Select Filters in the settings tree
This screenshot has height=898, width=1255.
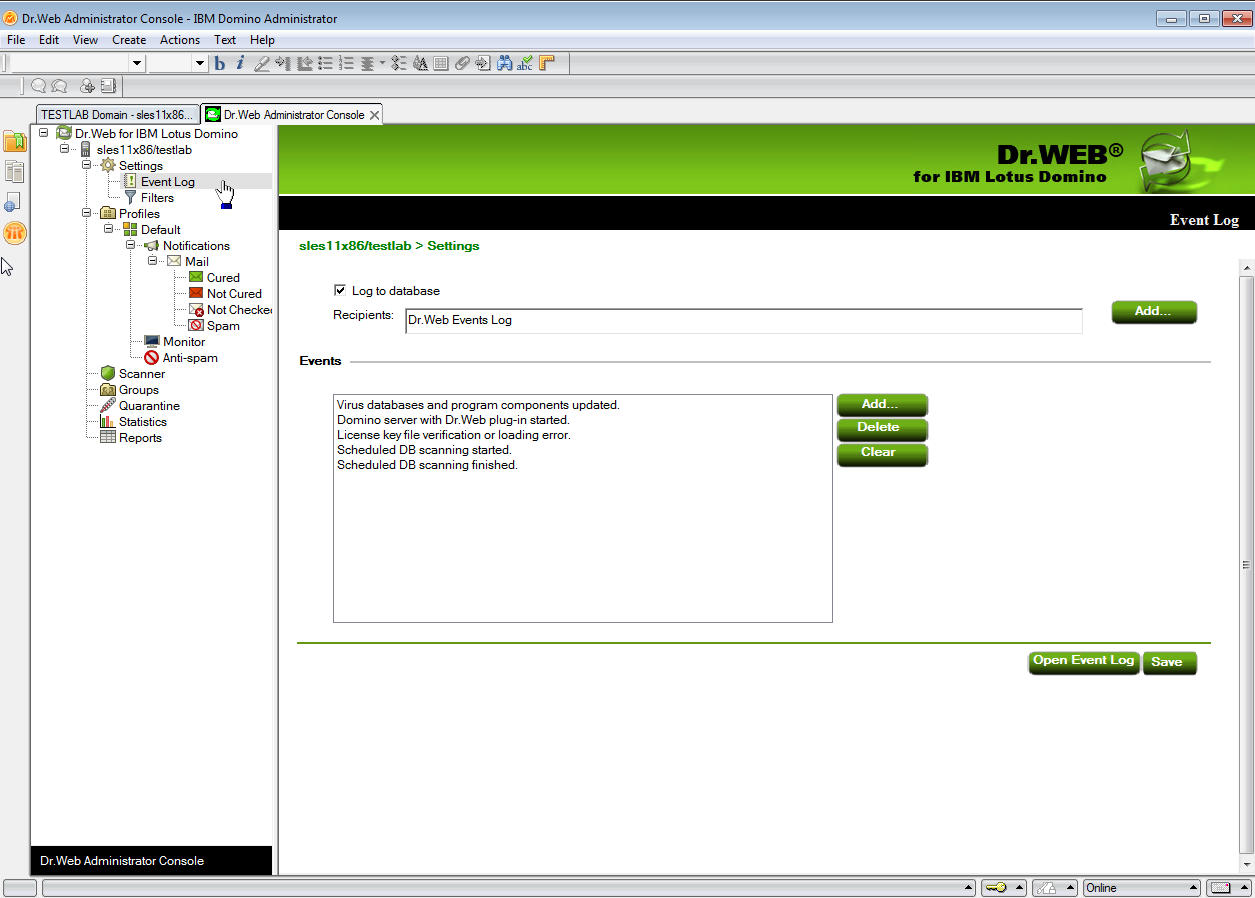pyautogui.click(x=157, y=198)
